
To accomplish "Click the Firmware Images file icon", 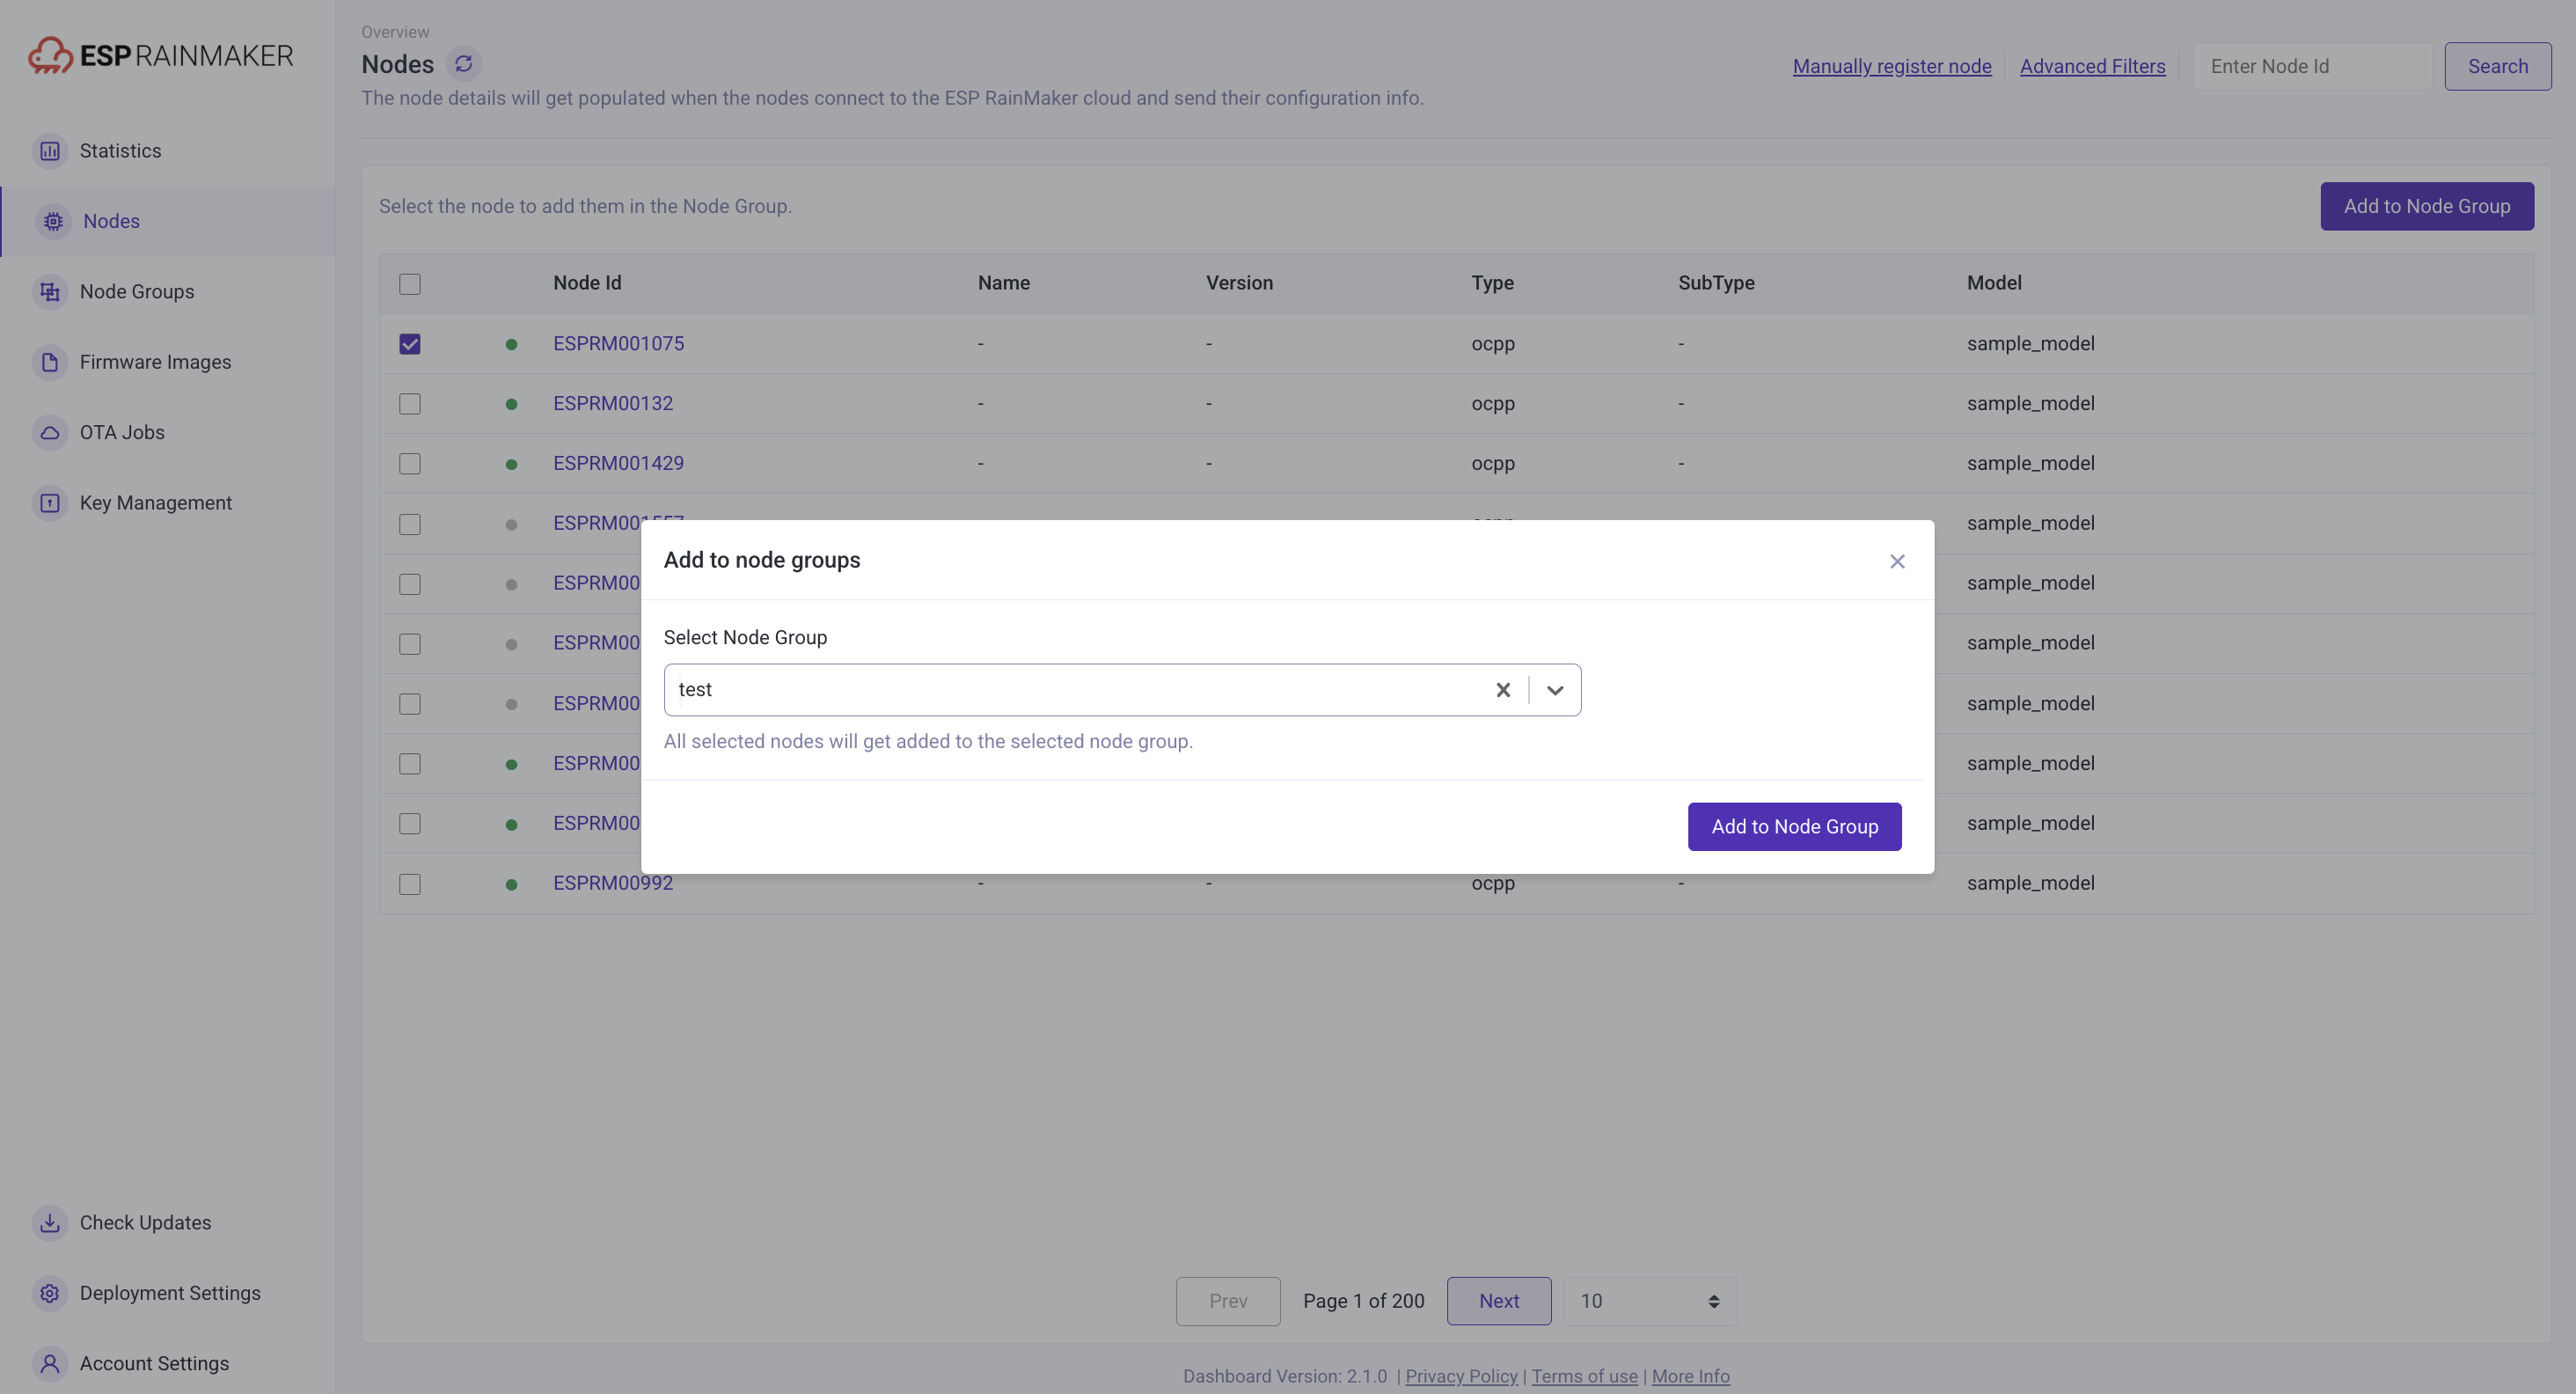I will [x=50, y=362].
